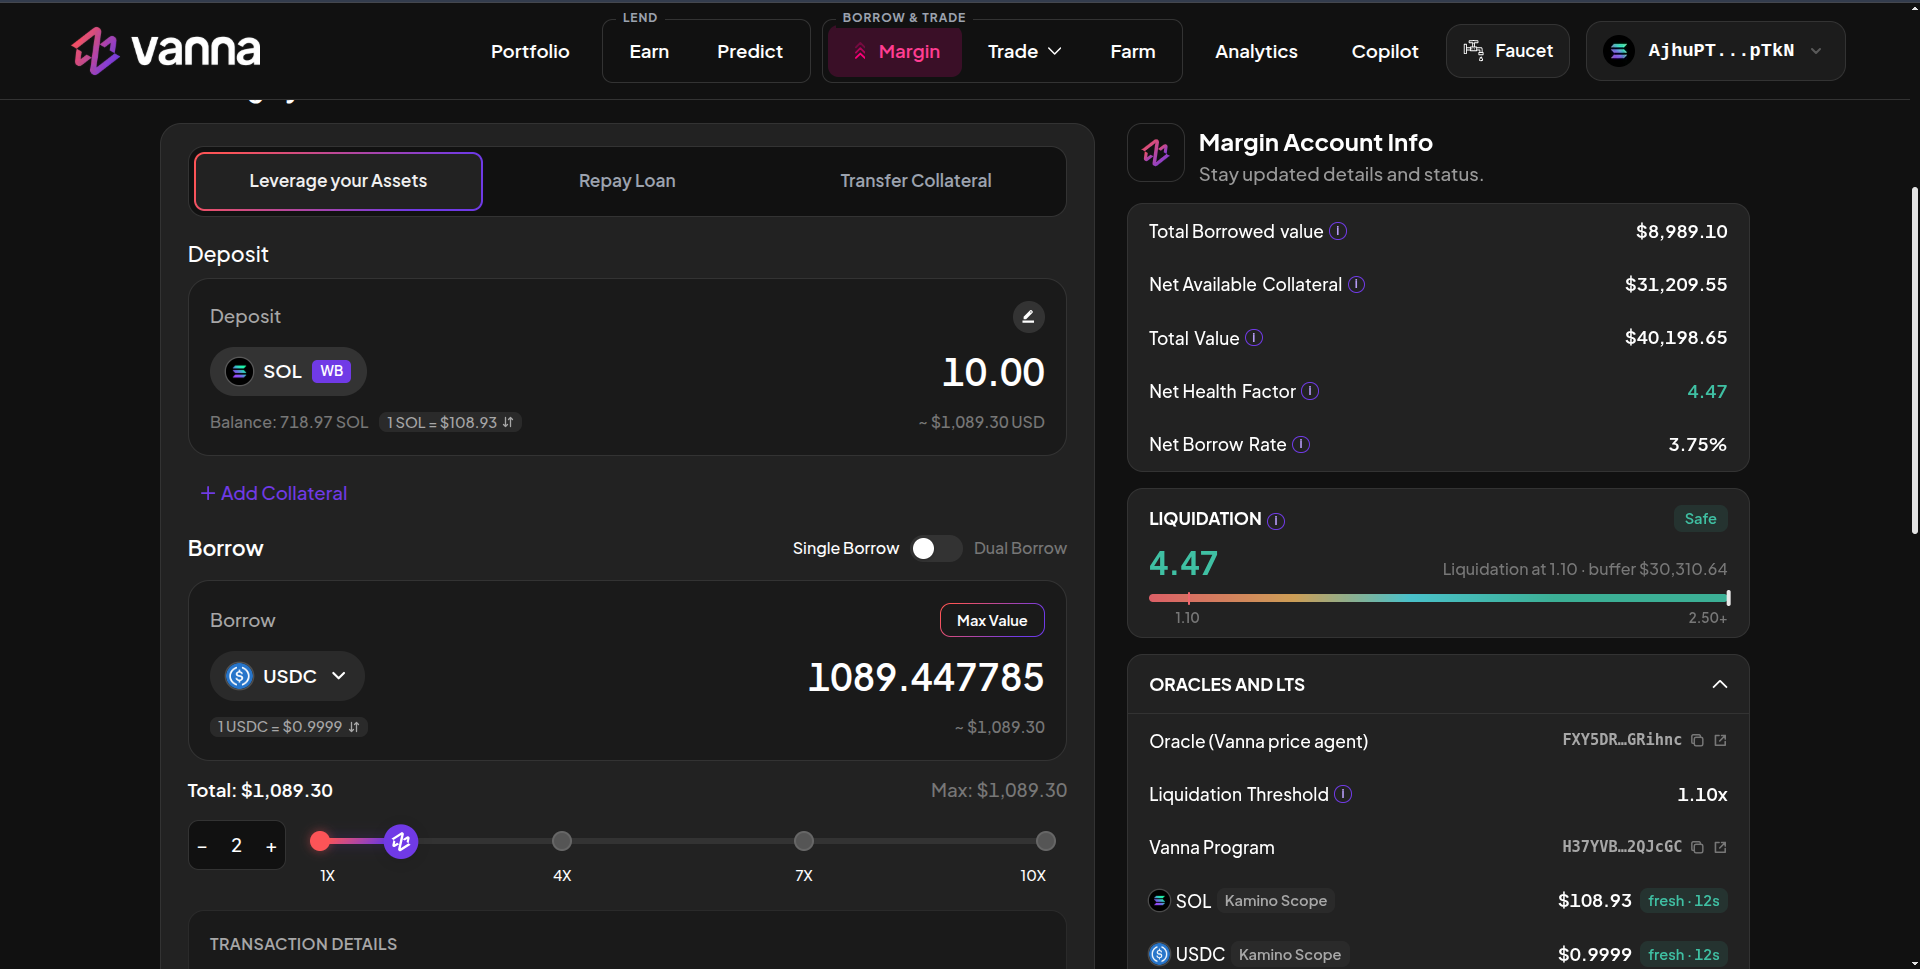The width and height of the screenshot is (1920, 969).
Task: Click the Faucet button
Action: [1508, 51]
